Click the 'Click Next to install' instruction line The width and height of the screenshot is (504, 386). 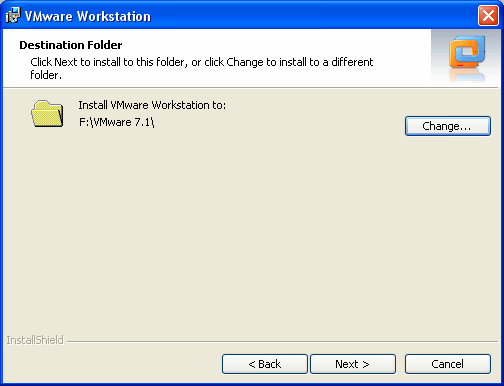click(x=202, y=62)
